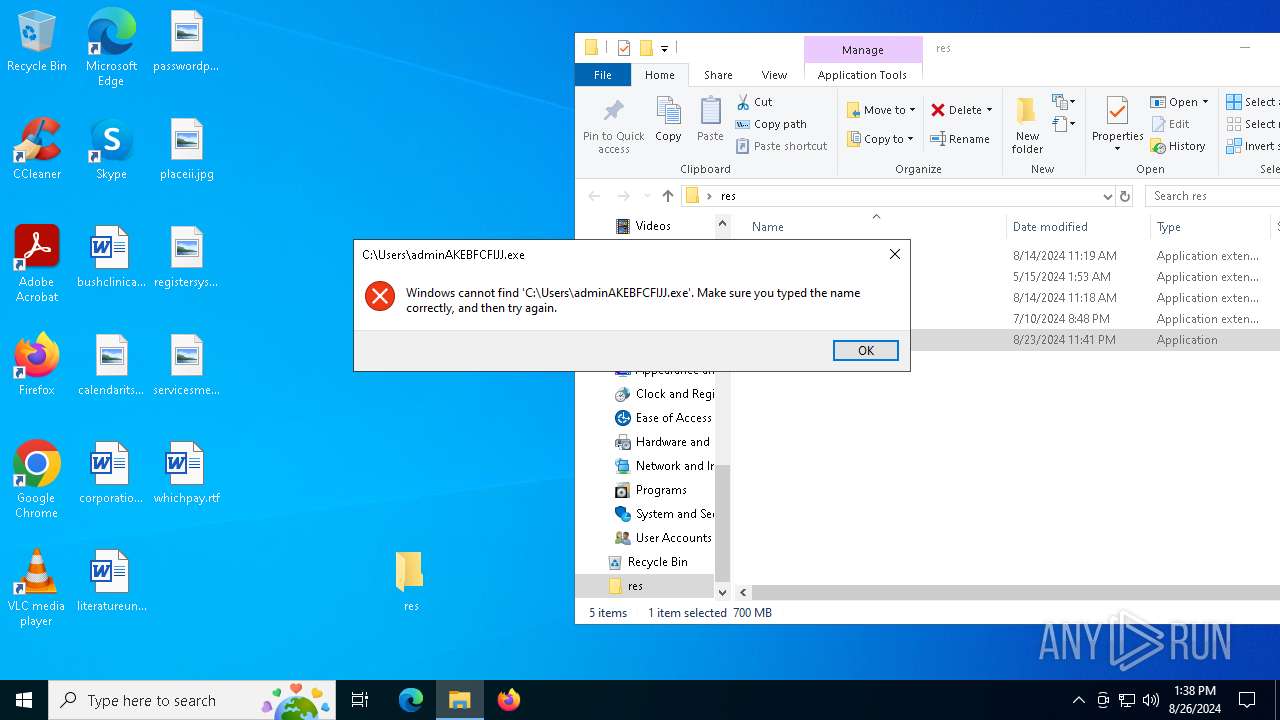Click Paste shortcut in ribbon
Viewport: 1280px width, 720px height.
(781, 146)
